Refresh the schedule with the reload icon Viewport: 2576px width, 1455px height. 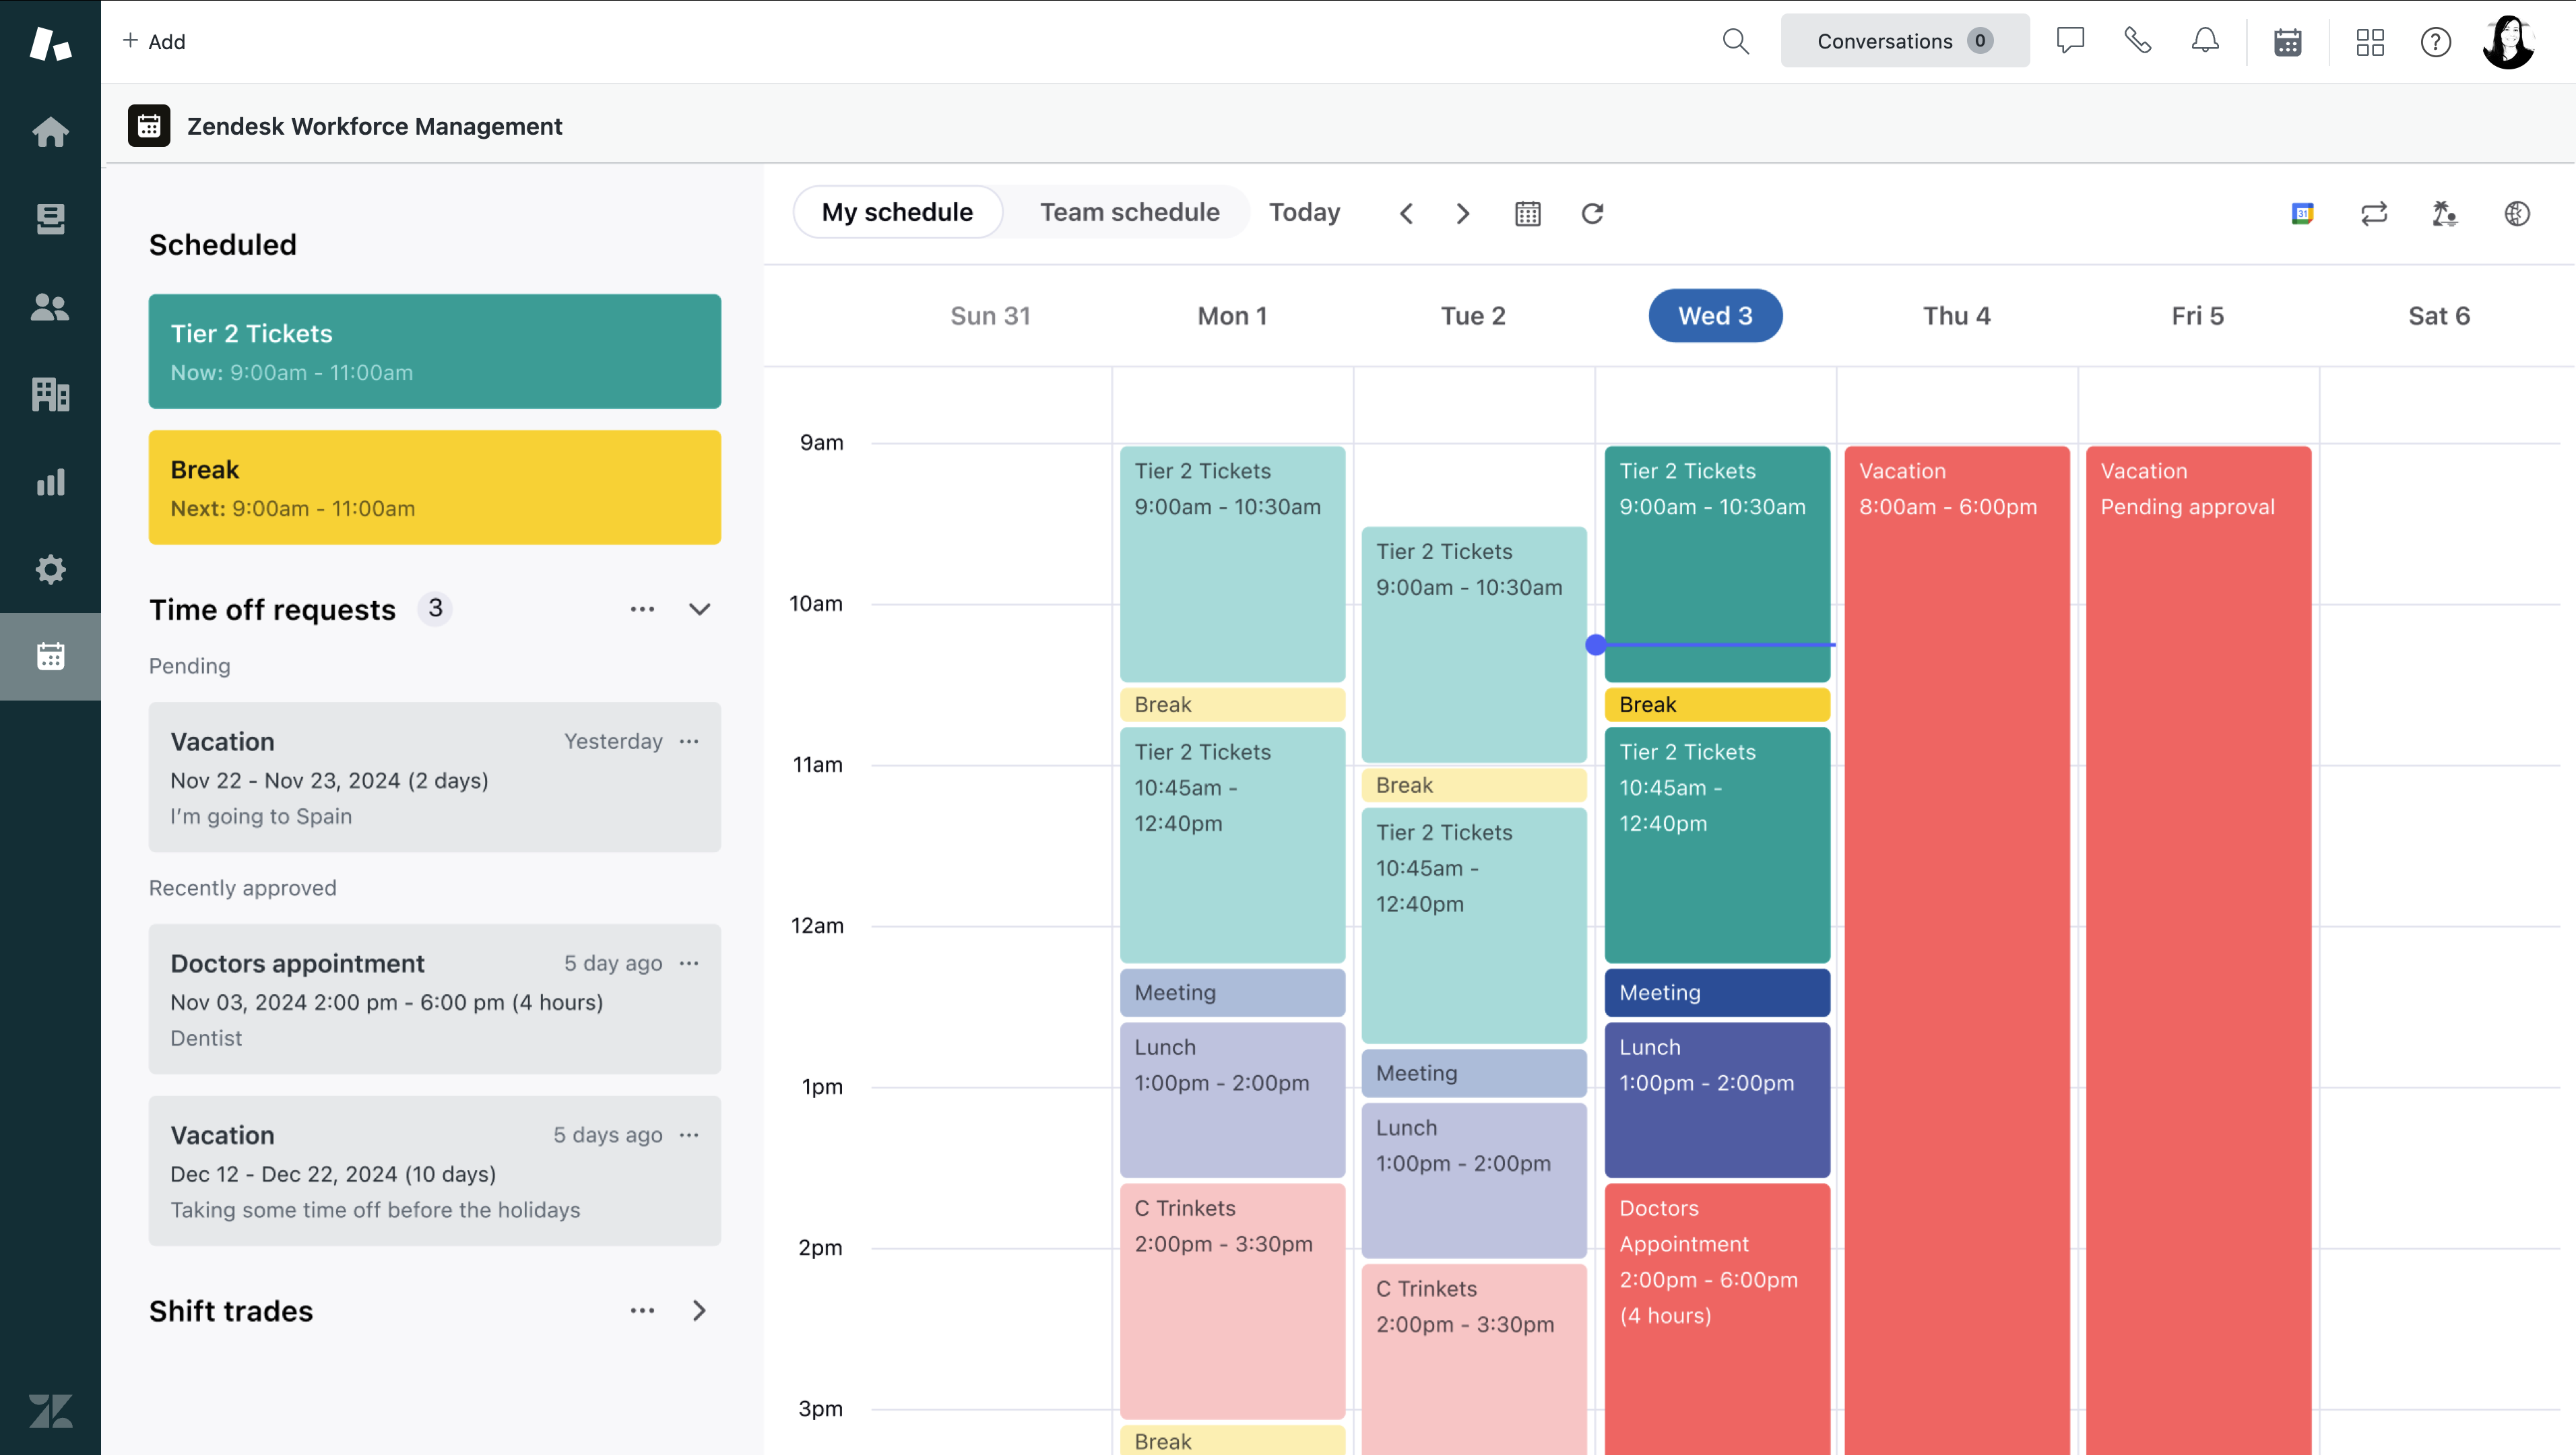click(1592, 213)
